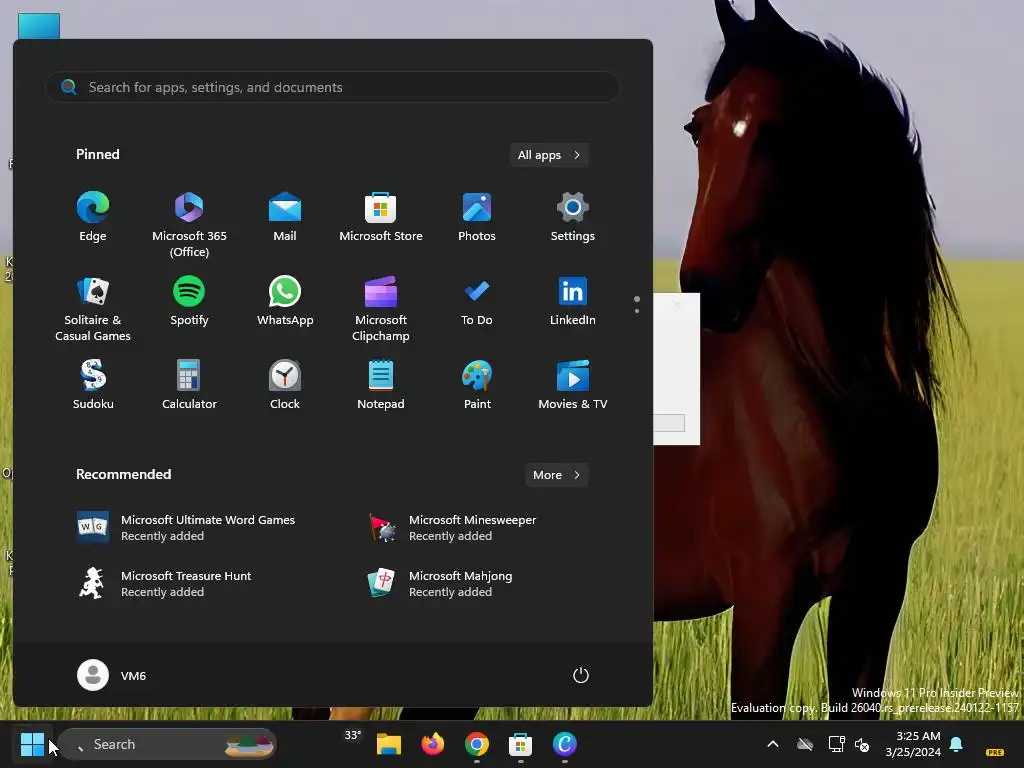
Task: Open the blue C app on the taskbar
Action: tap(565, 744)
